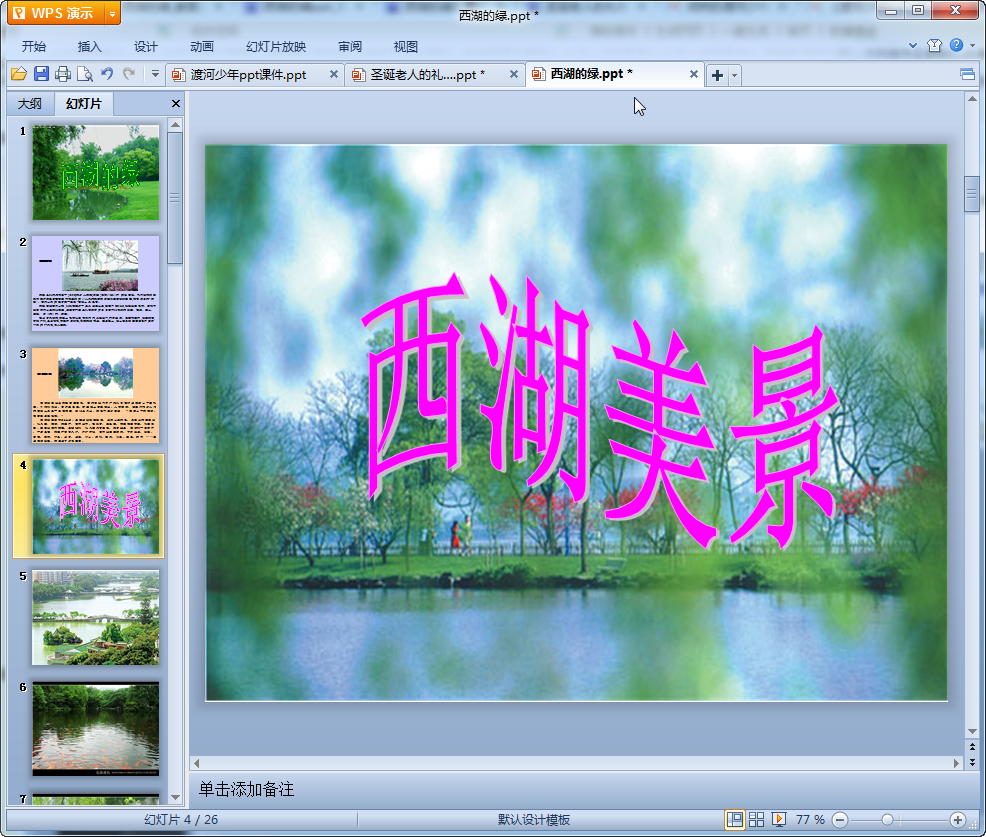The height and width of the screenshot is (837, 986).
Task: Toggle the ribbon collapse chevron
Action: pos(913,45)
